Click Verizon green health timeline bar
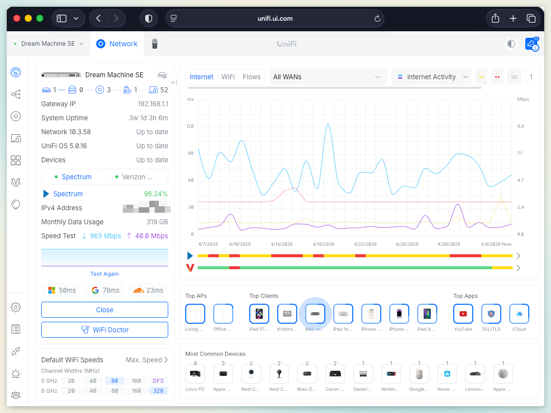 click(x=355, y=268)
